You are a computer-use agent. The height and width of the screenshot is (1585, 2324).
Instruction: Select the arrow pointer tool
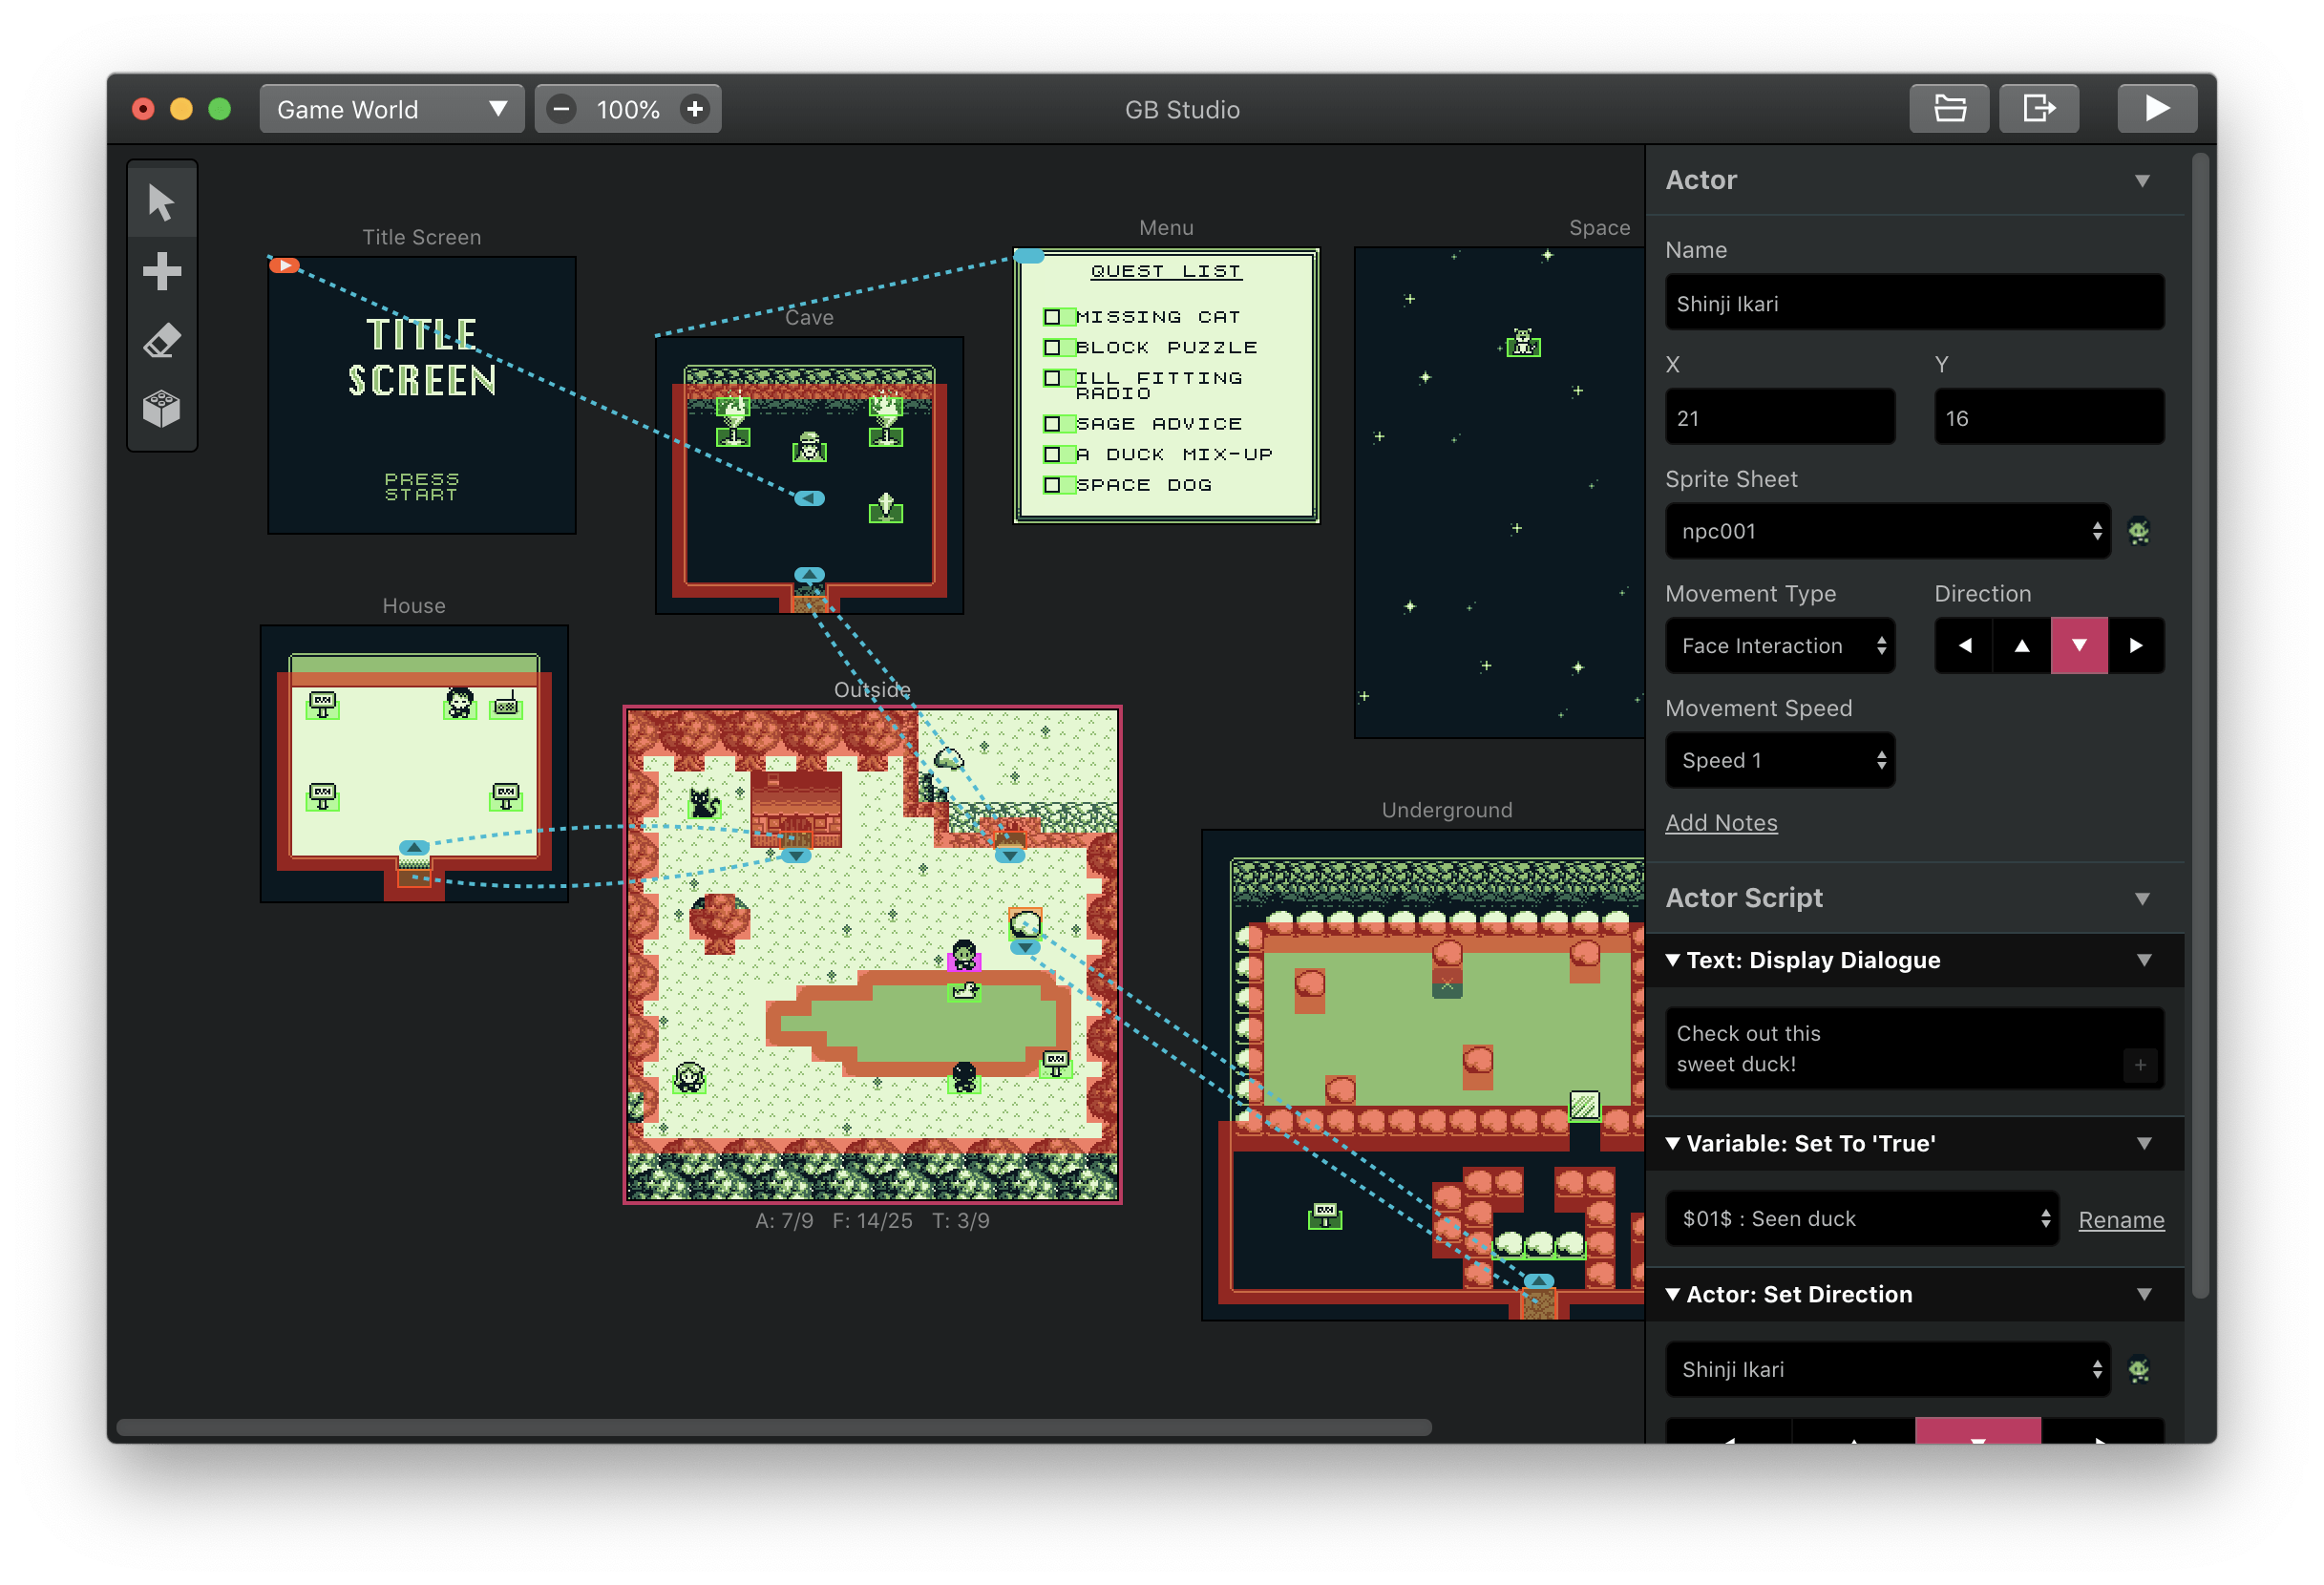click(x=161, y=201)
